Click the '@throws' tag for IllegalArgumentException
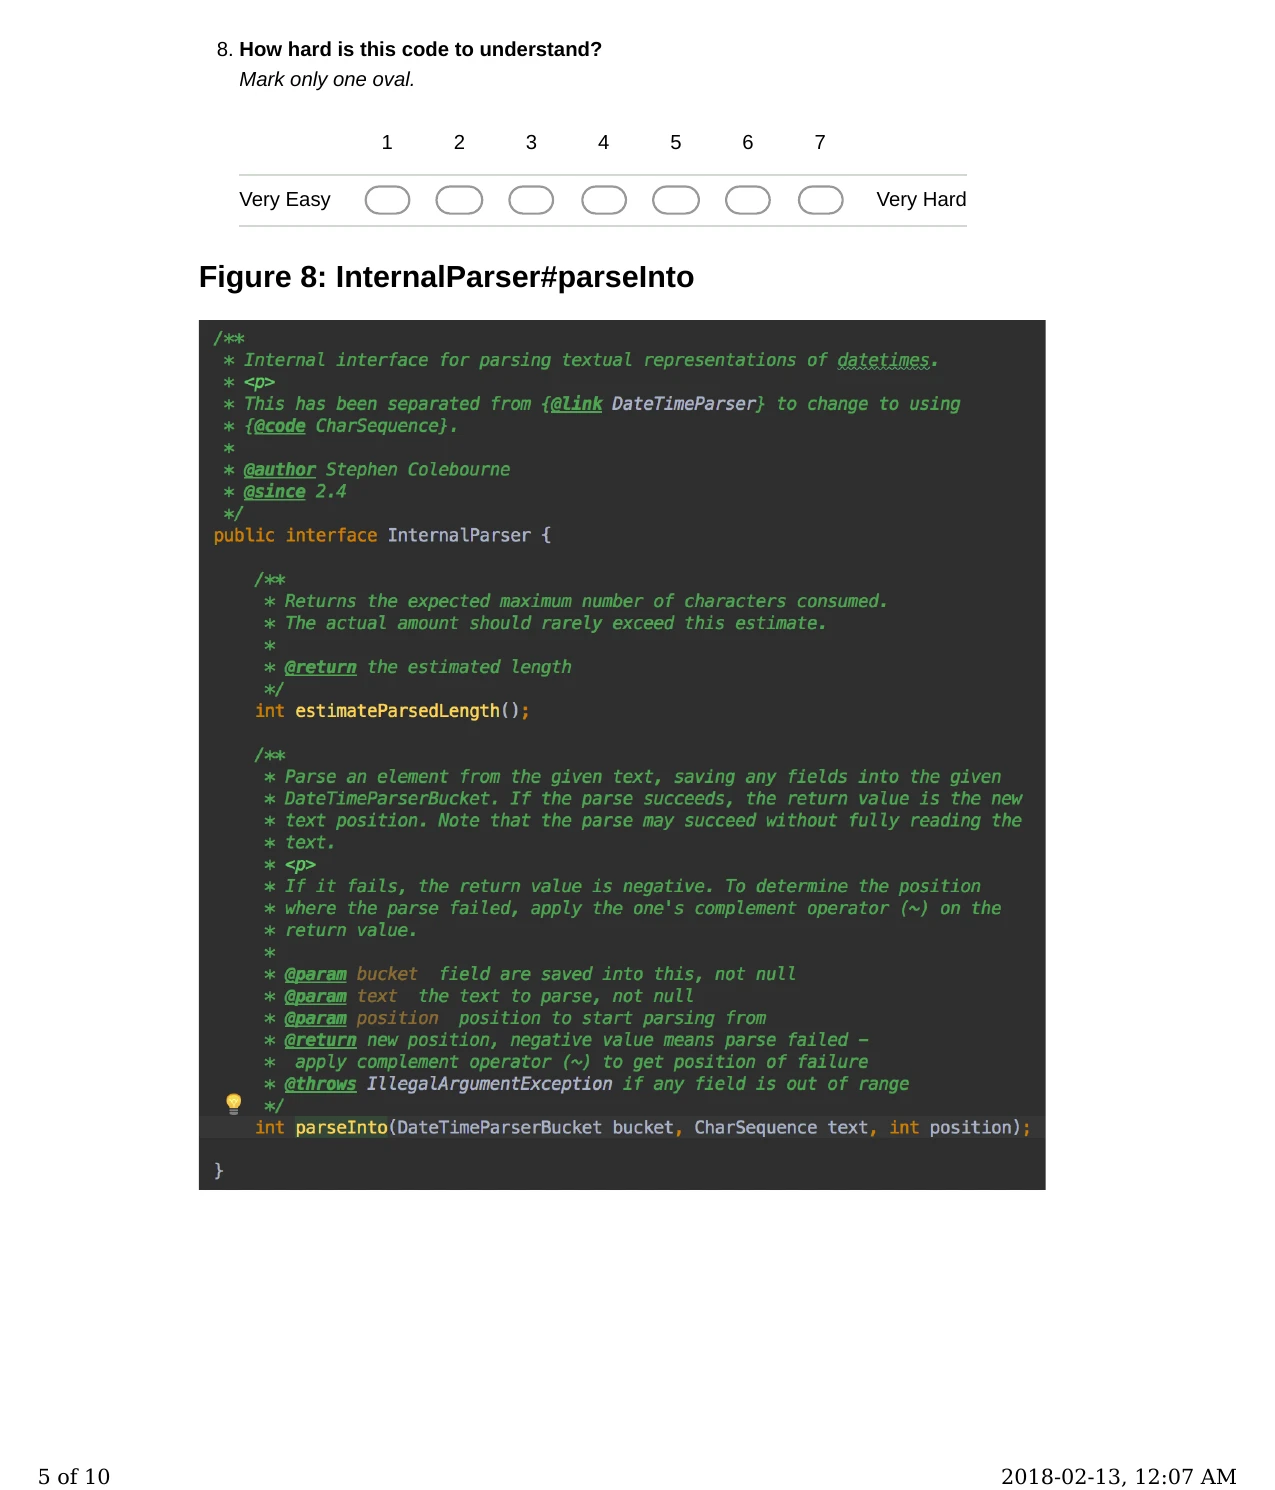Screen dimensions: 1275x1490 tap(320, 1084)
